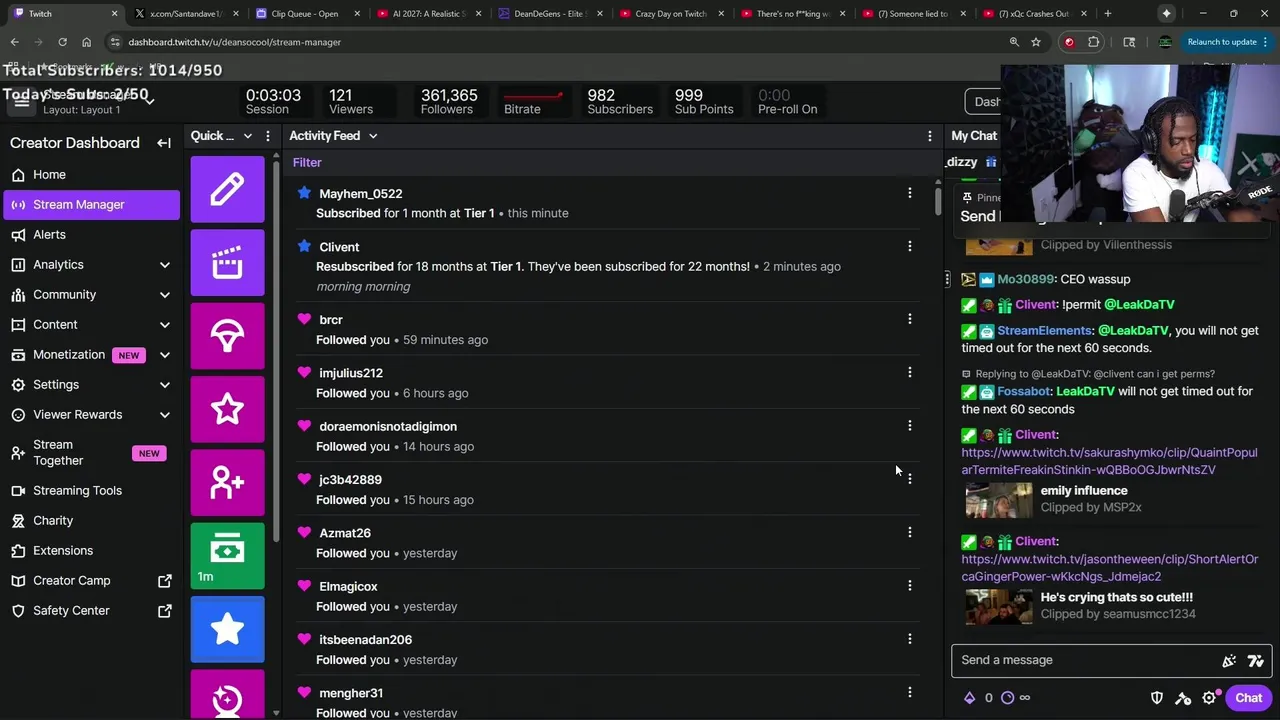Image resolution: width=1280 pixels, height=720 pixels.
Task: Click the 361,365 Followers stat
Action: coord(449,101)
